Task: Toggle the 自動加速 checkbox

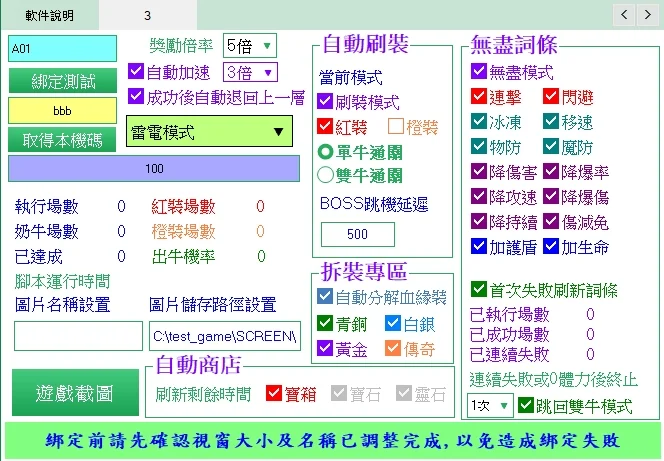Action: (x=138, y=72)
